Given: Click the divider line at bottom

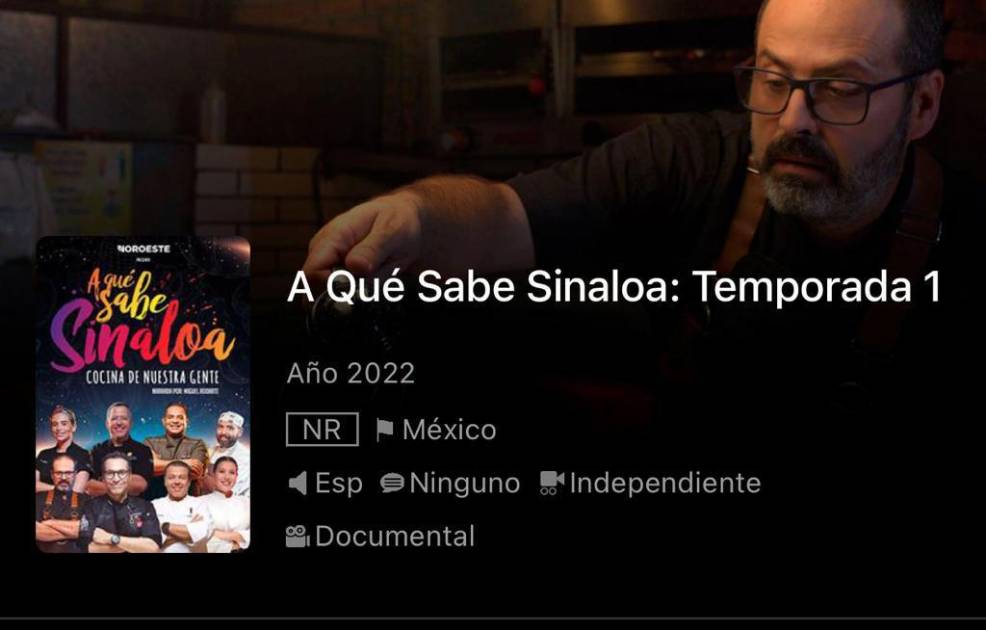Looking at the screenshot, I should (x=493, y=618).
